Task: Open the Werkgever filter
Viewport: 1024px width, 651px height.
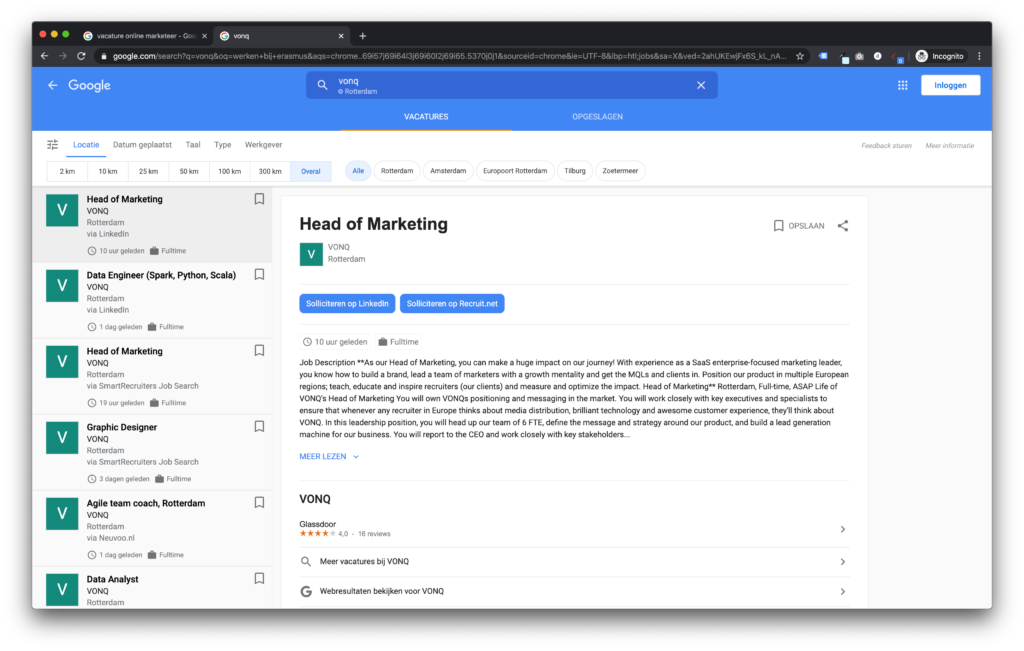Action: (x=263, y=145)
